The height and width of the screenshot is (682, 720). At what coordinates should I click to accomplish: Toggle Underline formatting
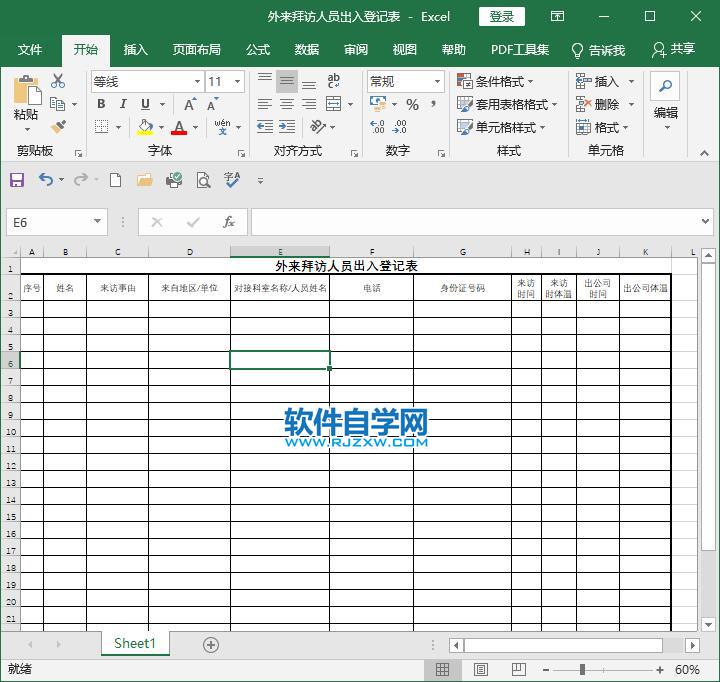coord(145,104)
